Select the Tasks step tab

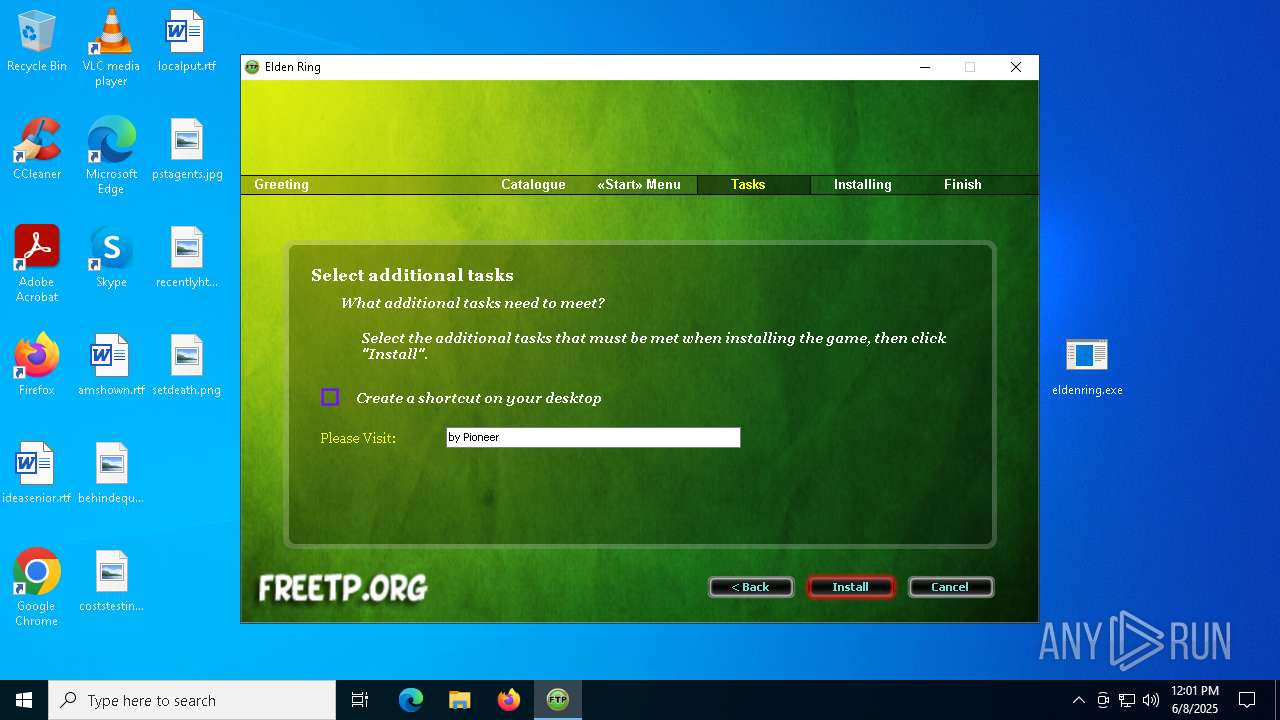(x=748, y=185)
